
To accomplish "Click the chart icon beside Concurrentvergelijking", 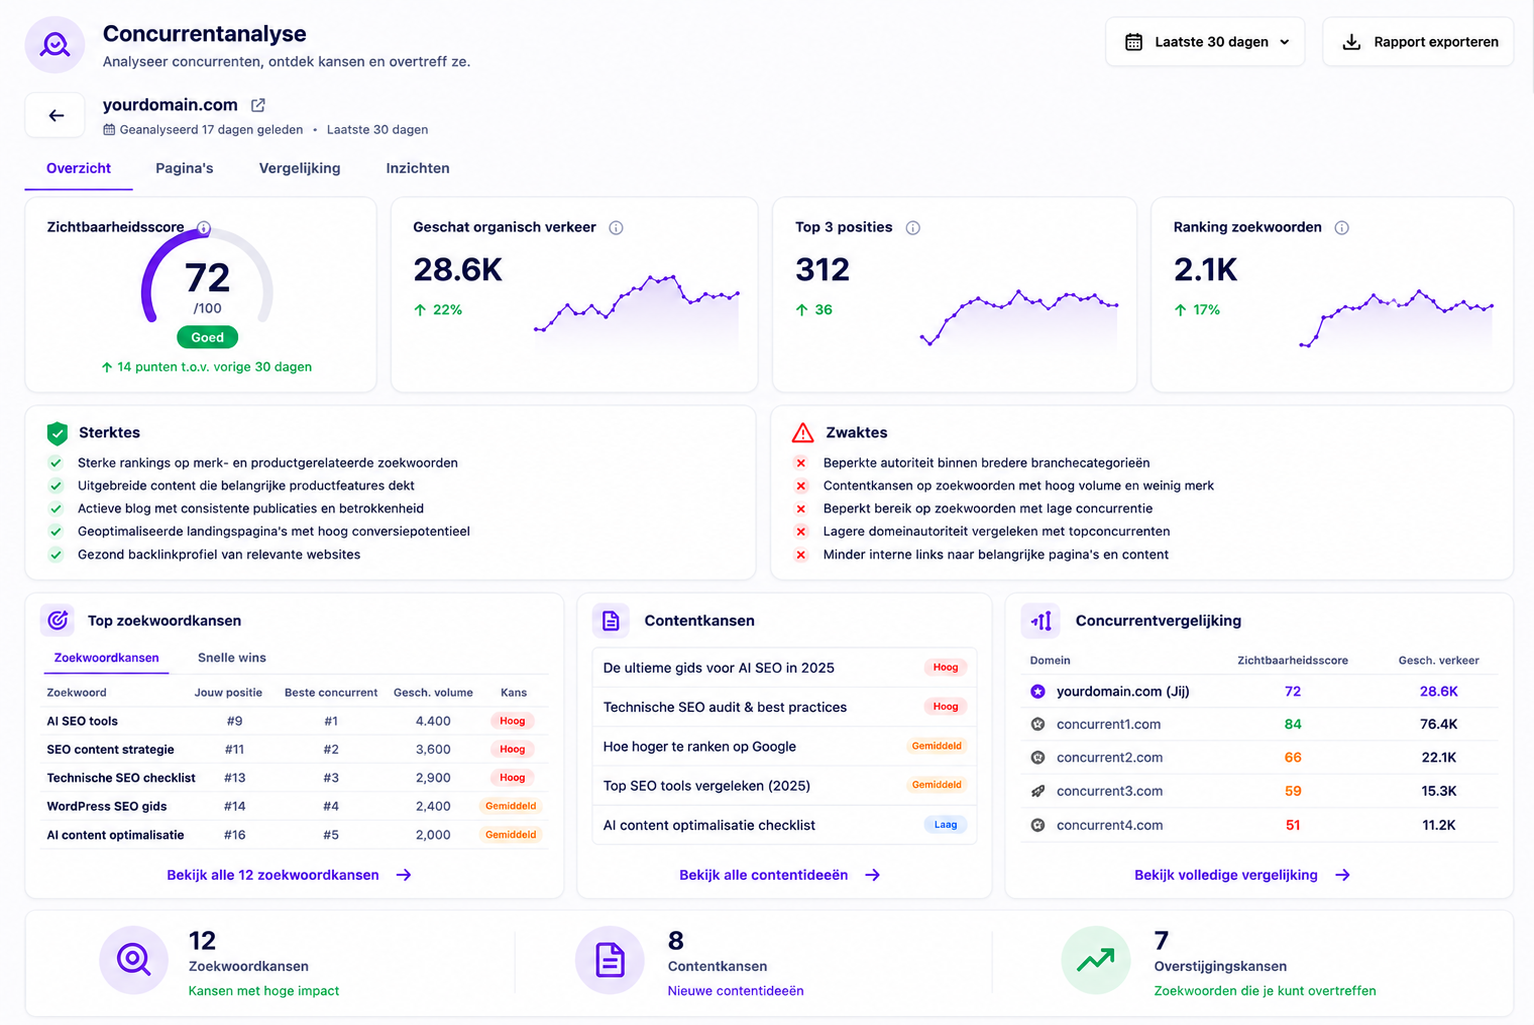I will click(x=1041, y=621).
